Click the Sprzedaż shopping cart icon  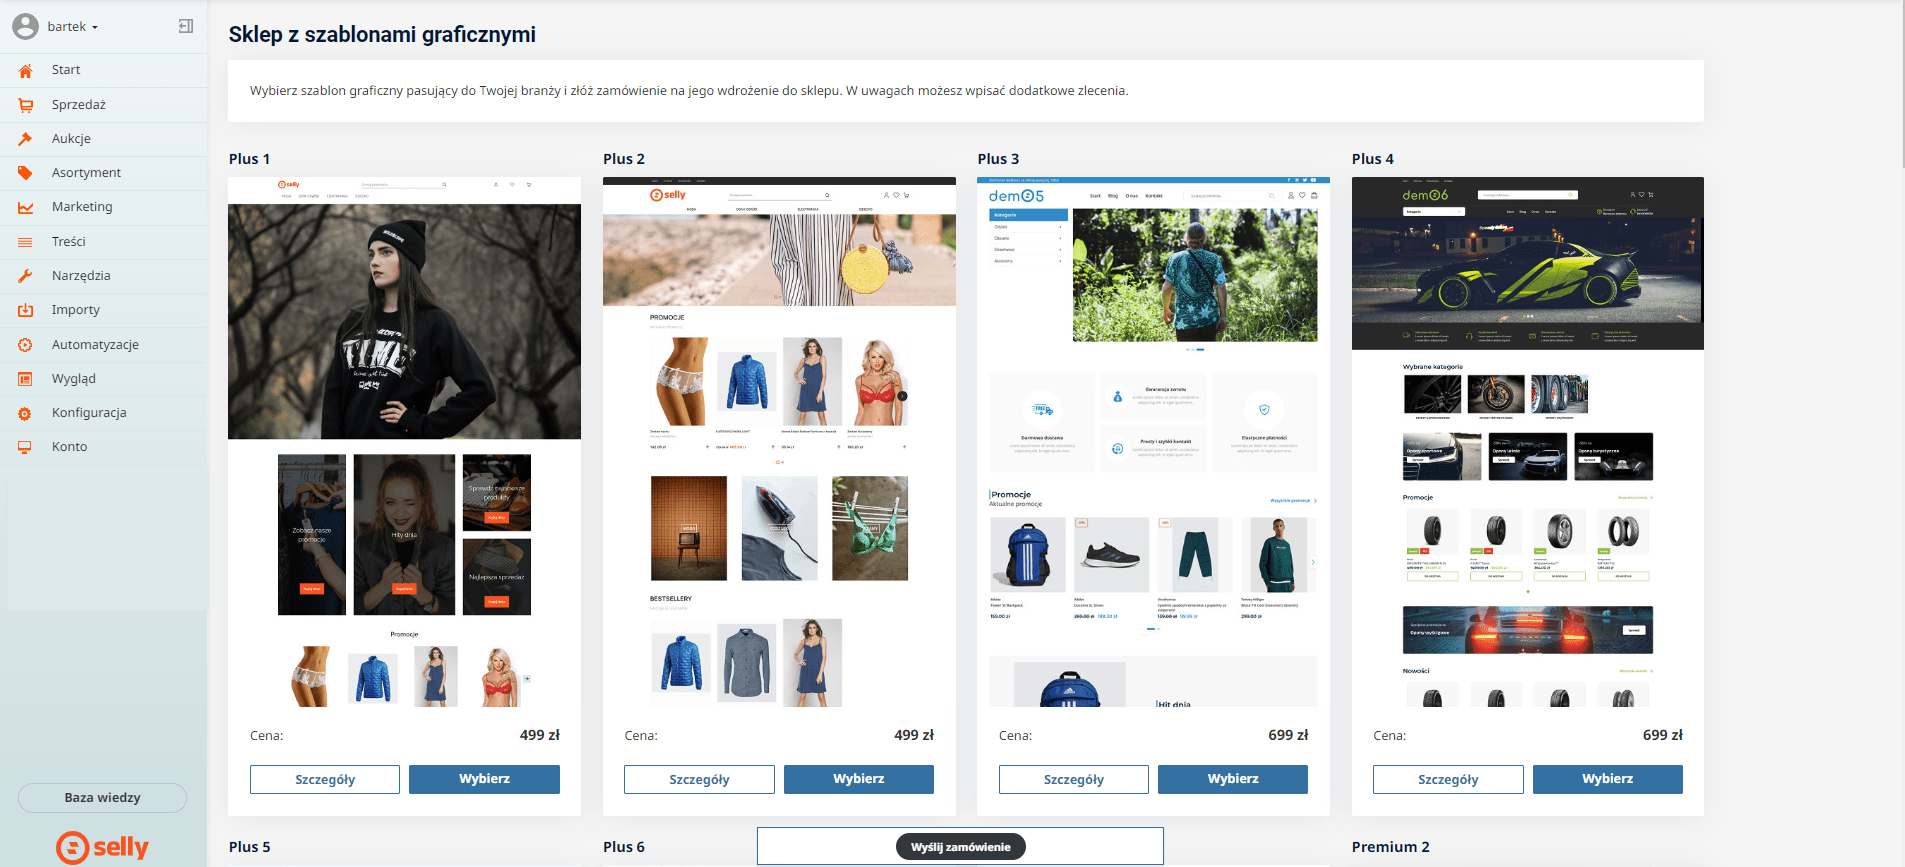tap(26, 105)
